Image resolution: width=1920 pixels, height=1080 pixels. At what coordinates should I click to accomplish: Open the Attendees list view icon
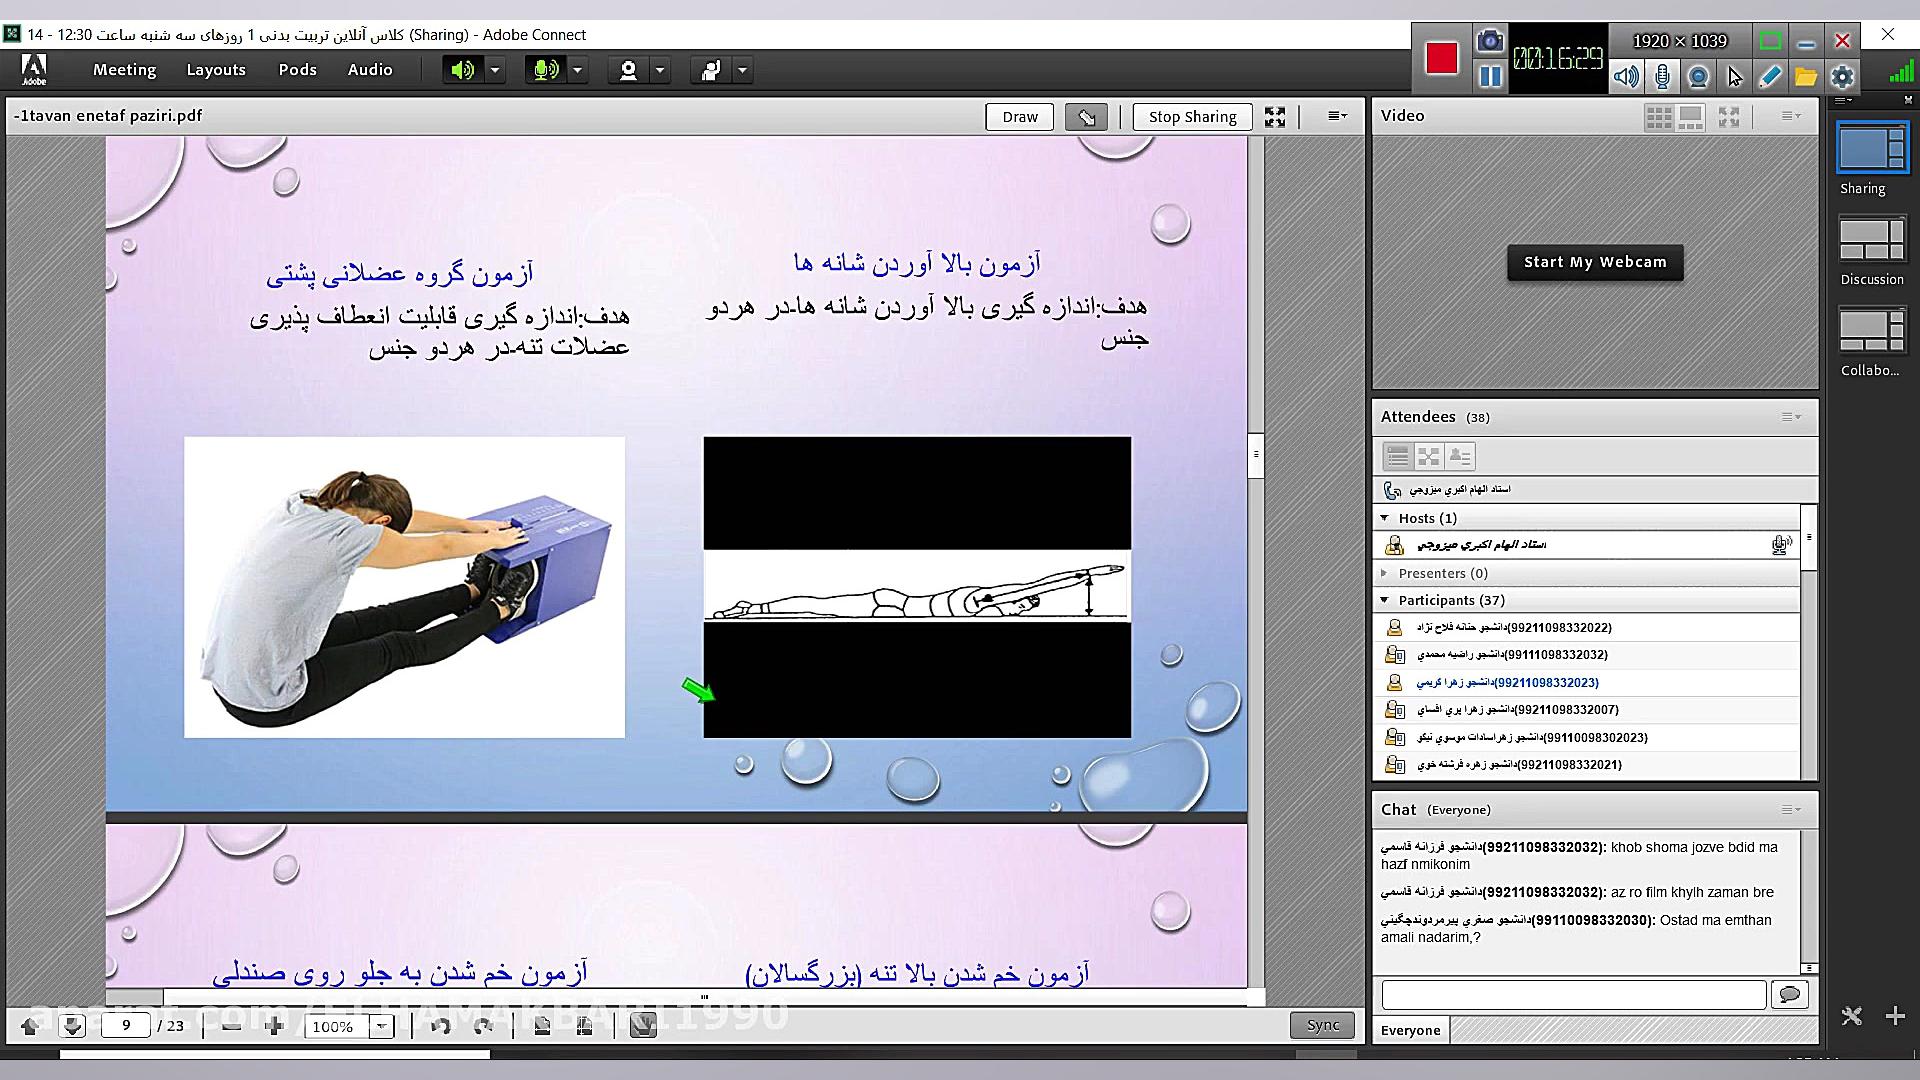[x=1397, y=456]
